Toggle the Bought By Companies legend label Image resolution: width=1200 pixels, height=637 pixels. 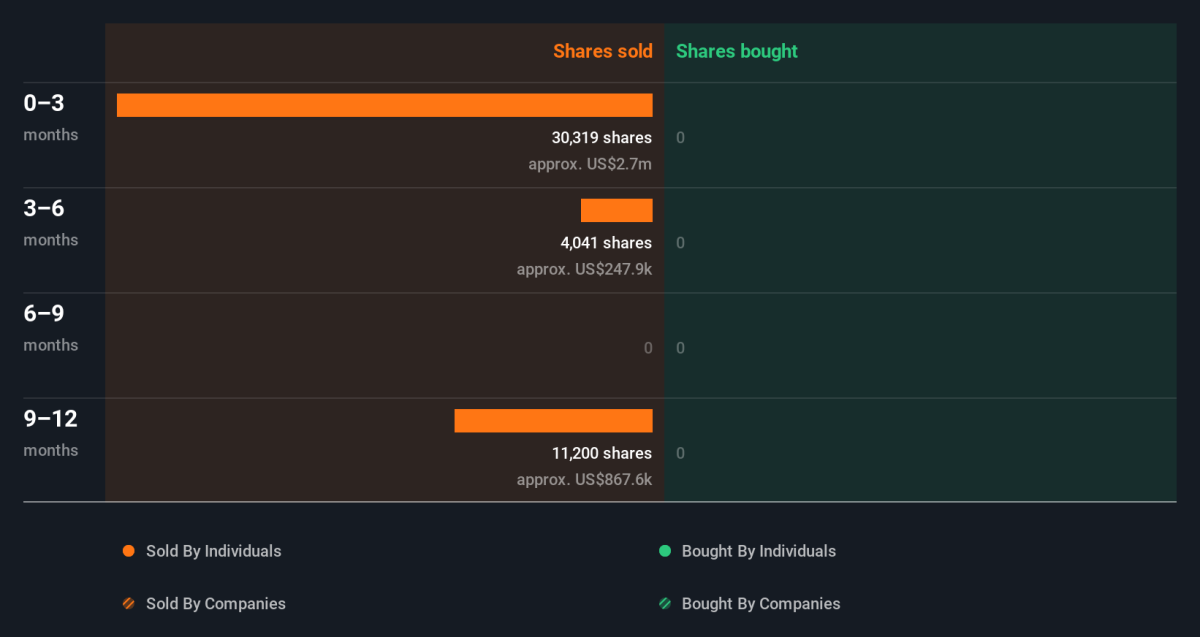[760, 604]
